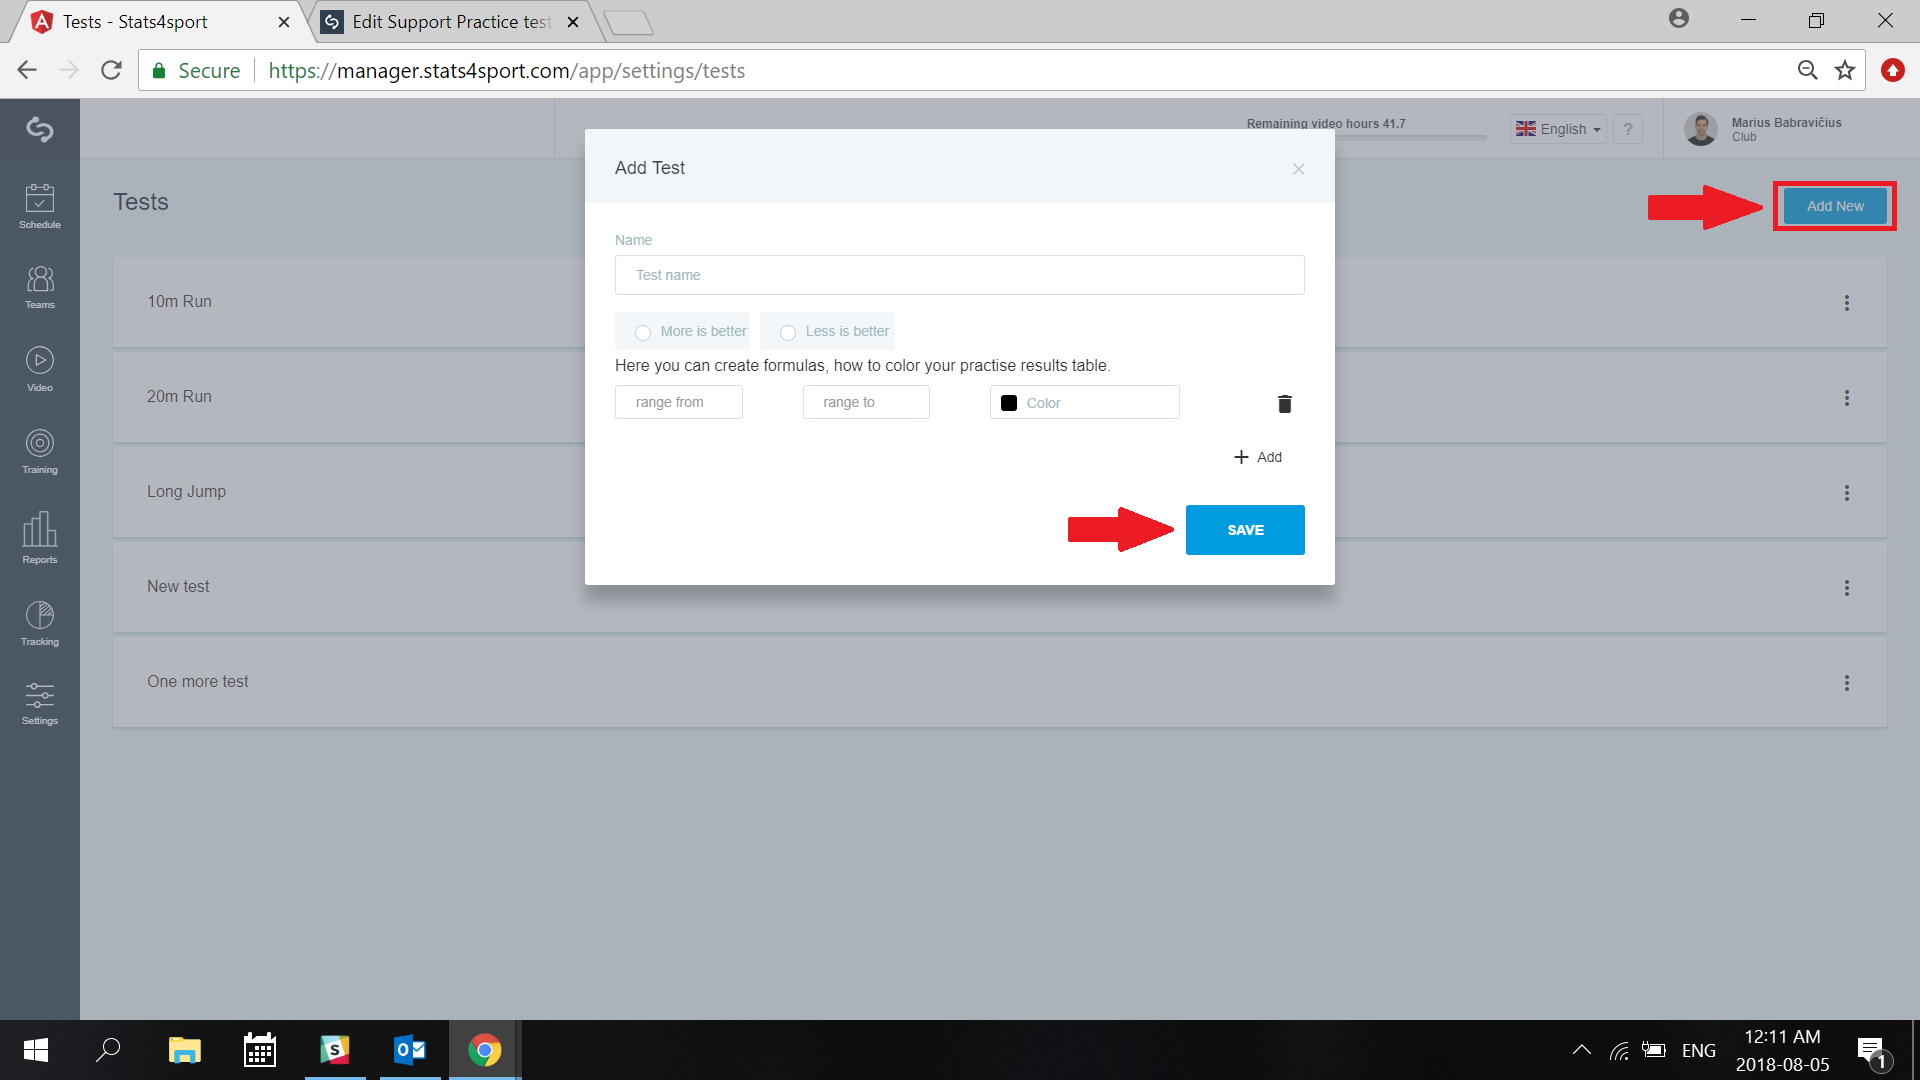Open Marius Babravičius user profile menu
1920x1080 pixels.
click(1765, 129)
